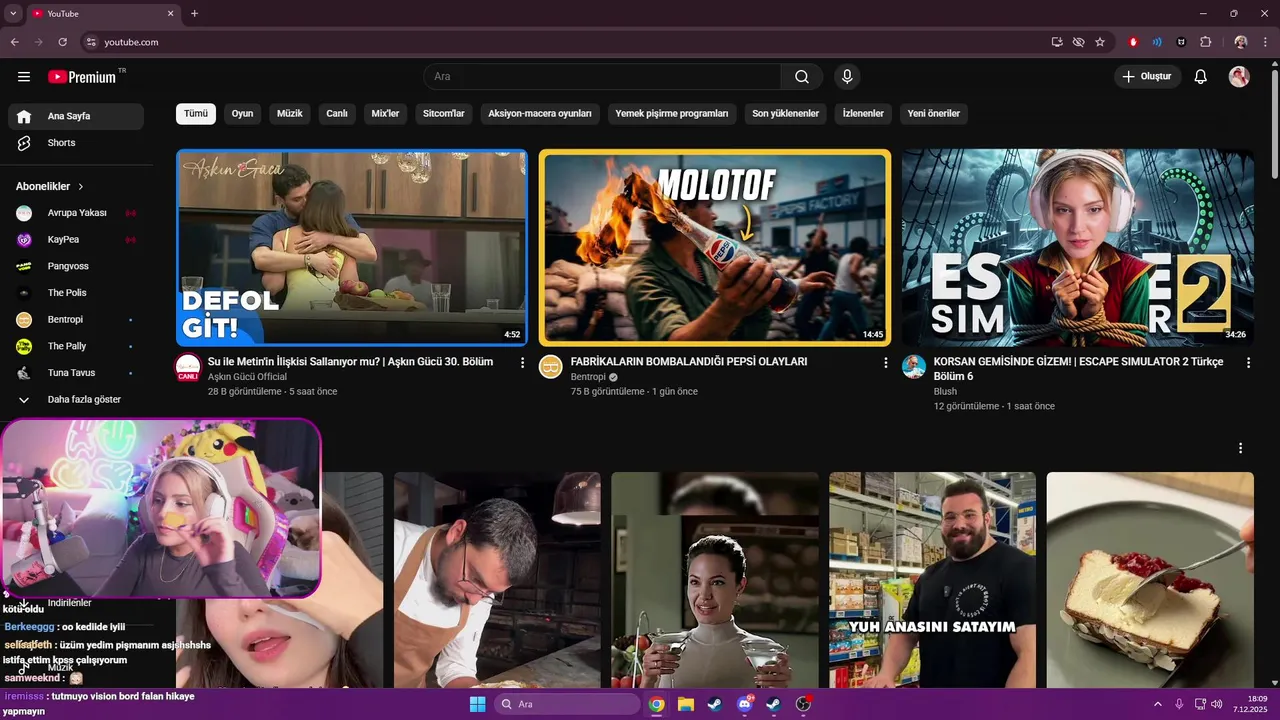
Task: Open volume control in system tray
Action: click(x=1216, y=704)
